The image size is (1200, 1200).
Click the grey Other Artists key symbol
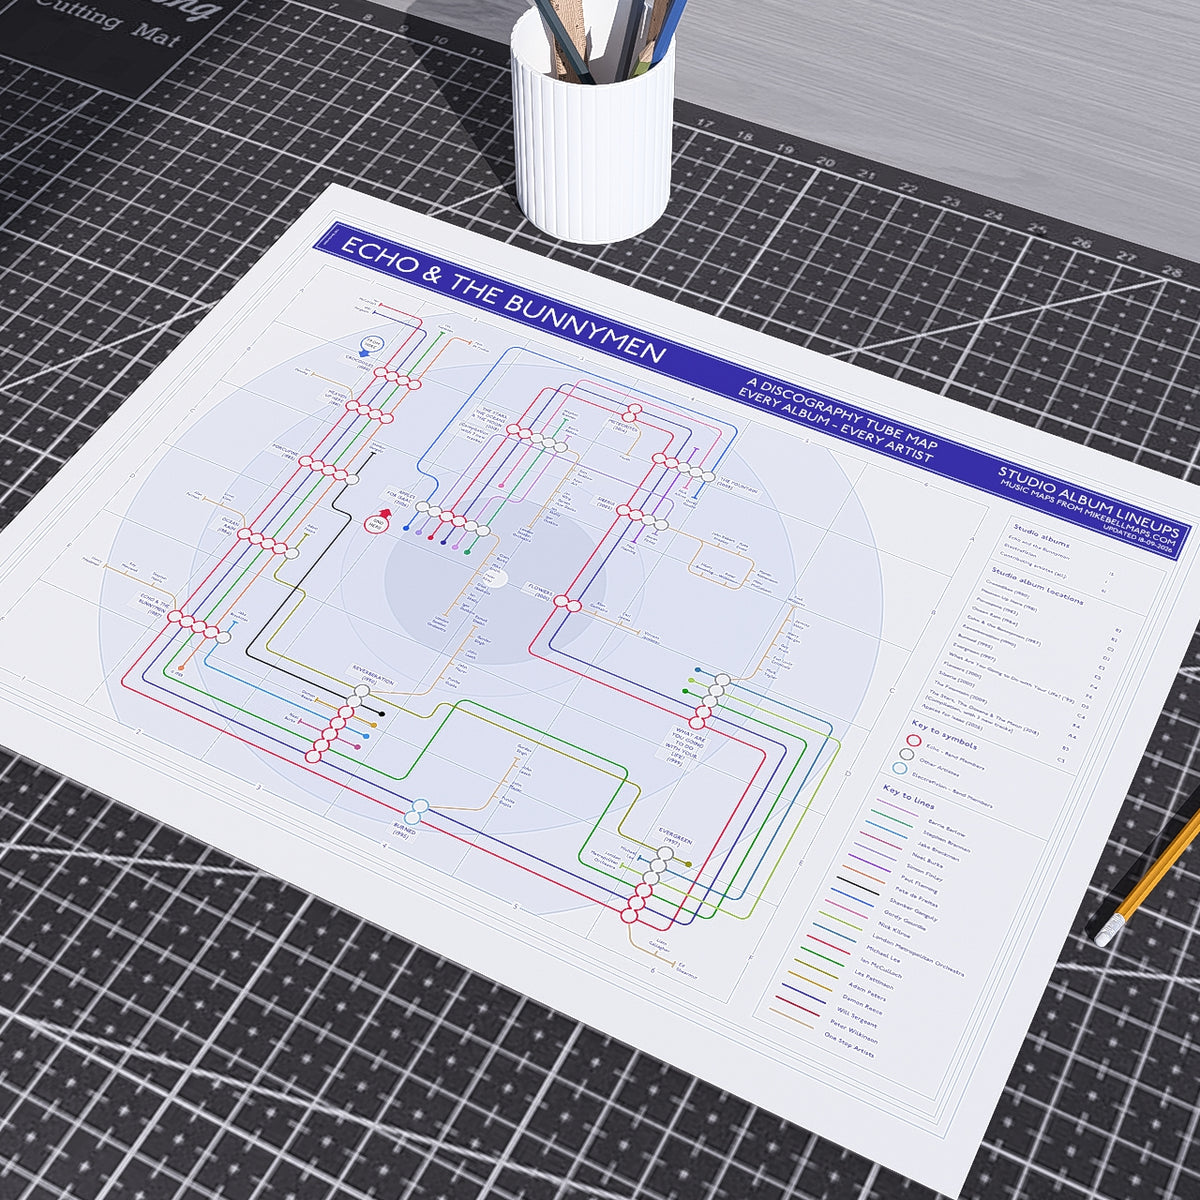tap(906, 754)
